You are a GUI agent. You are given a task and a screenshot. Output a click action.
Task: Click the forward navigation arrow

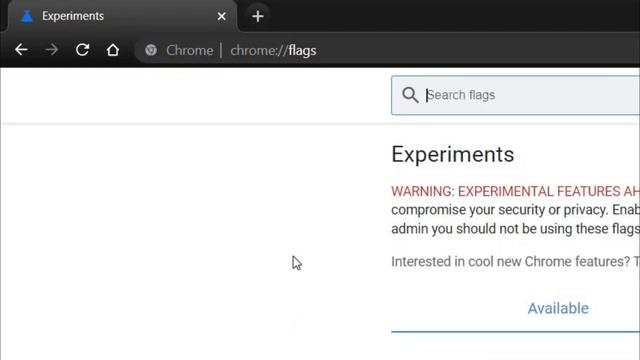tap(52, 50)
